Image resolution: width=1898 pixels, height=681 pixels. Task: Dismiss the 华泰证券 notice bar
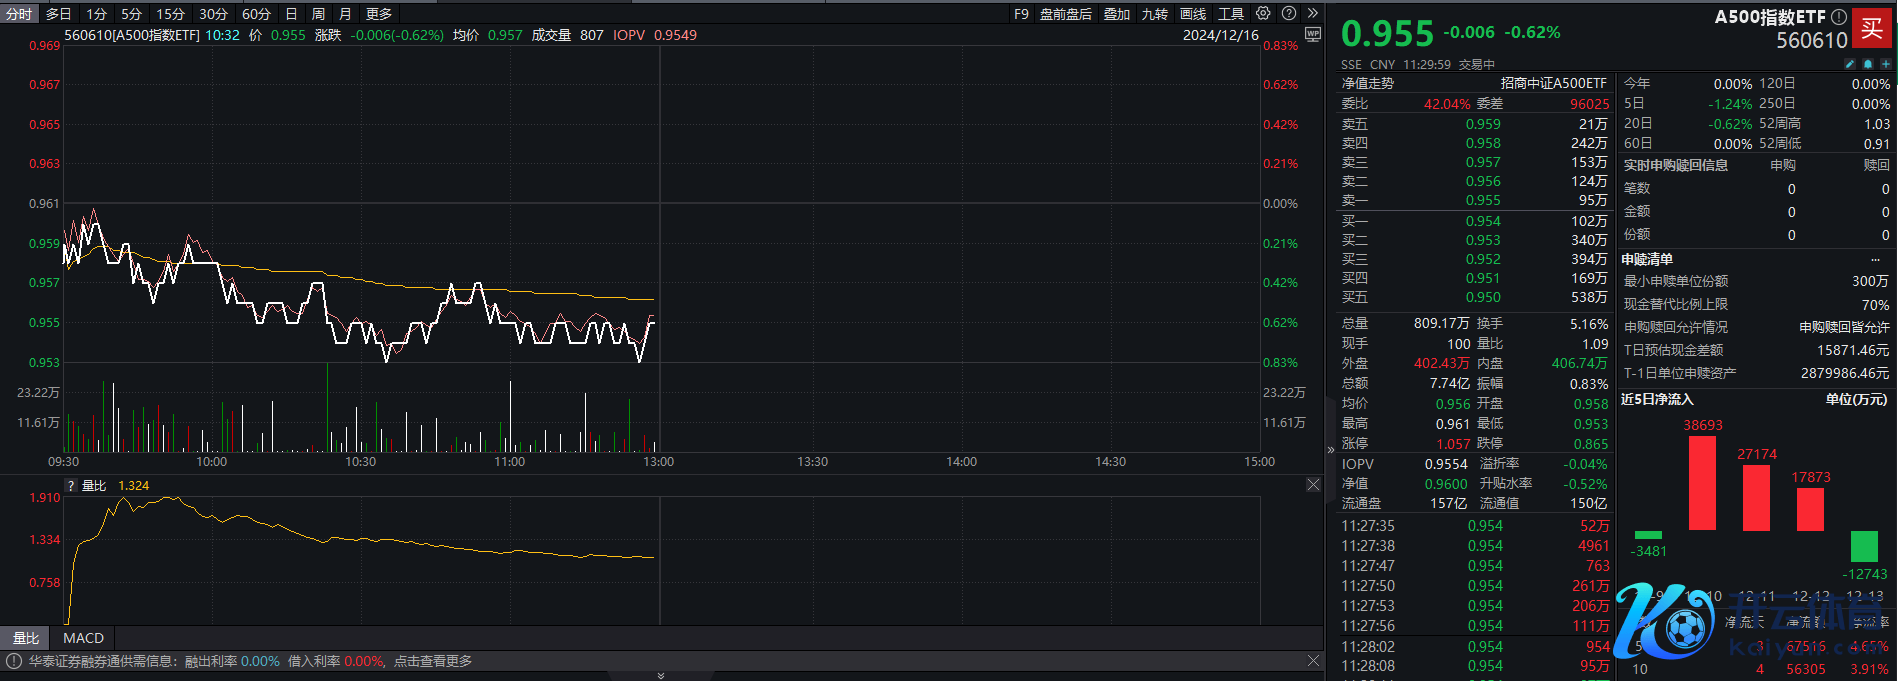click(x=1313, y=661)
